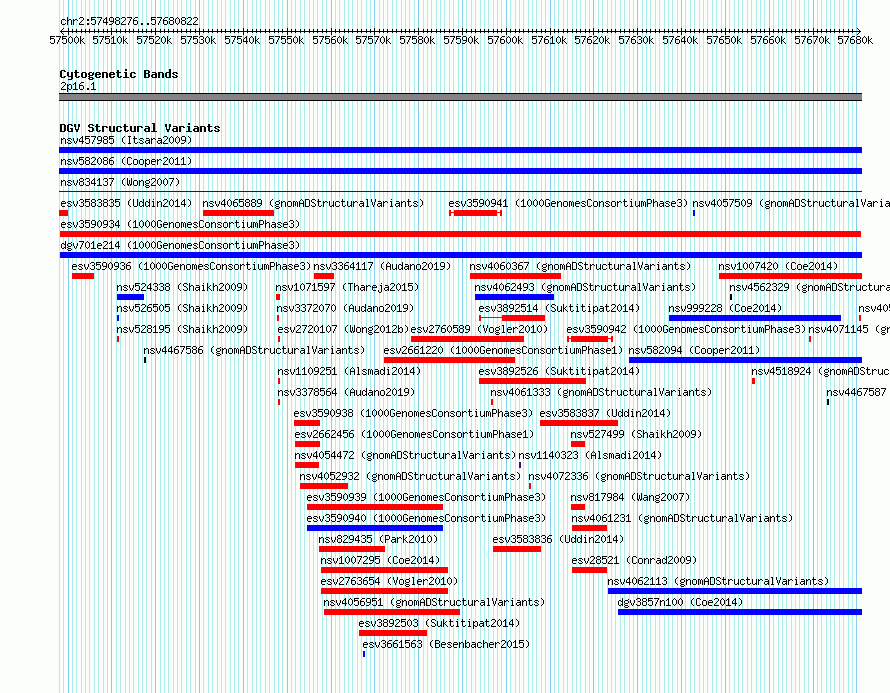This screenshot has width=890, height=693.
Task: Select the esv3590940 variant label
Action: [426, 518]
